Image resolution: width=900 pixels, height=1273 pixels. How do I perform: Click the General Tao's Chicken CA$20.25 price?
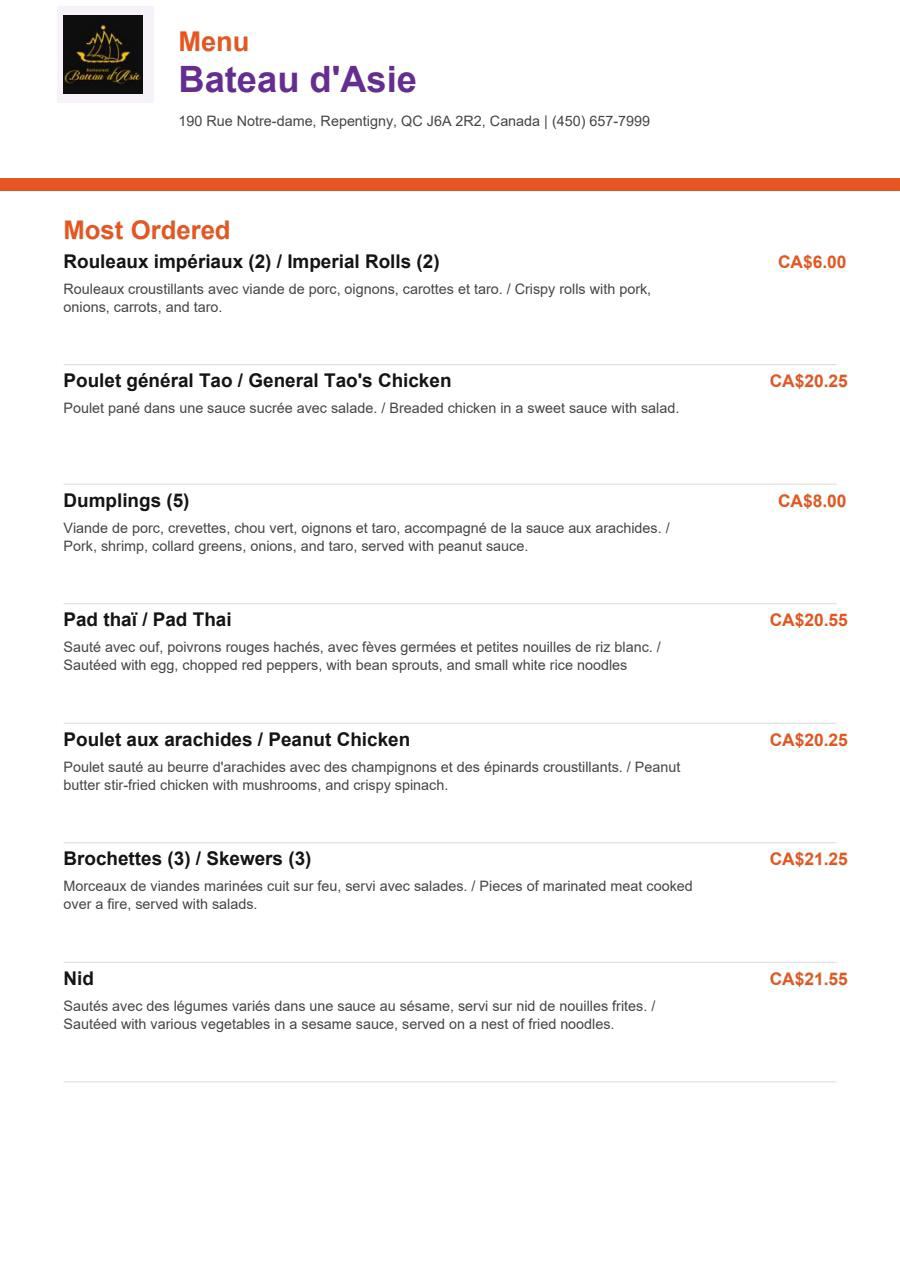pyautogui.click(x=808, y=381)
